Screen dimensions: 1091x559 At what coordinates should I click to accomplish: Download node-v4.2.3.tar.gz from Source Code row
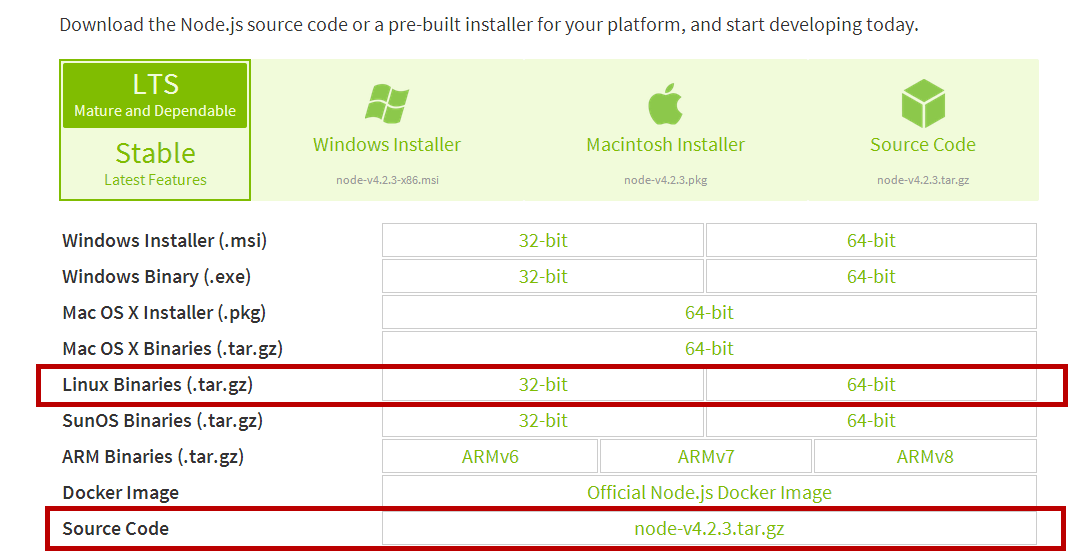[x=709, y=528]
